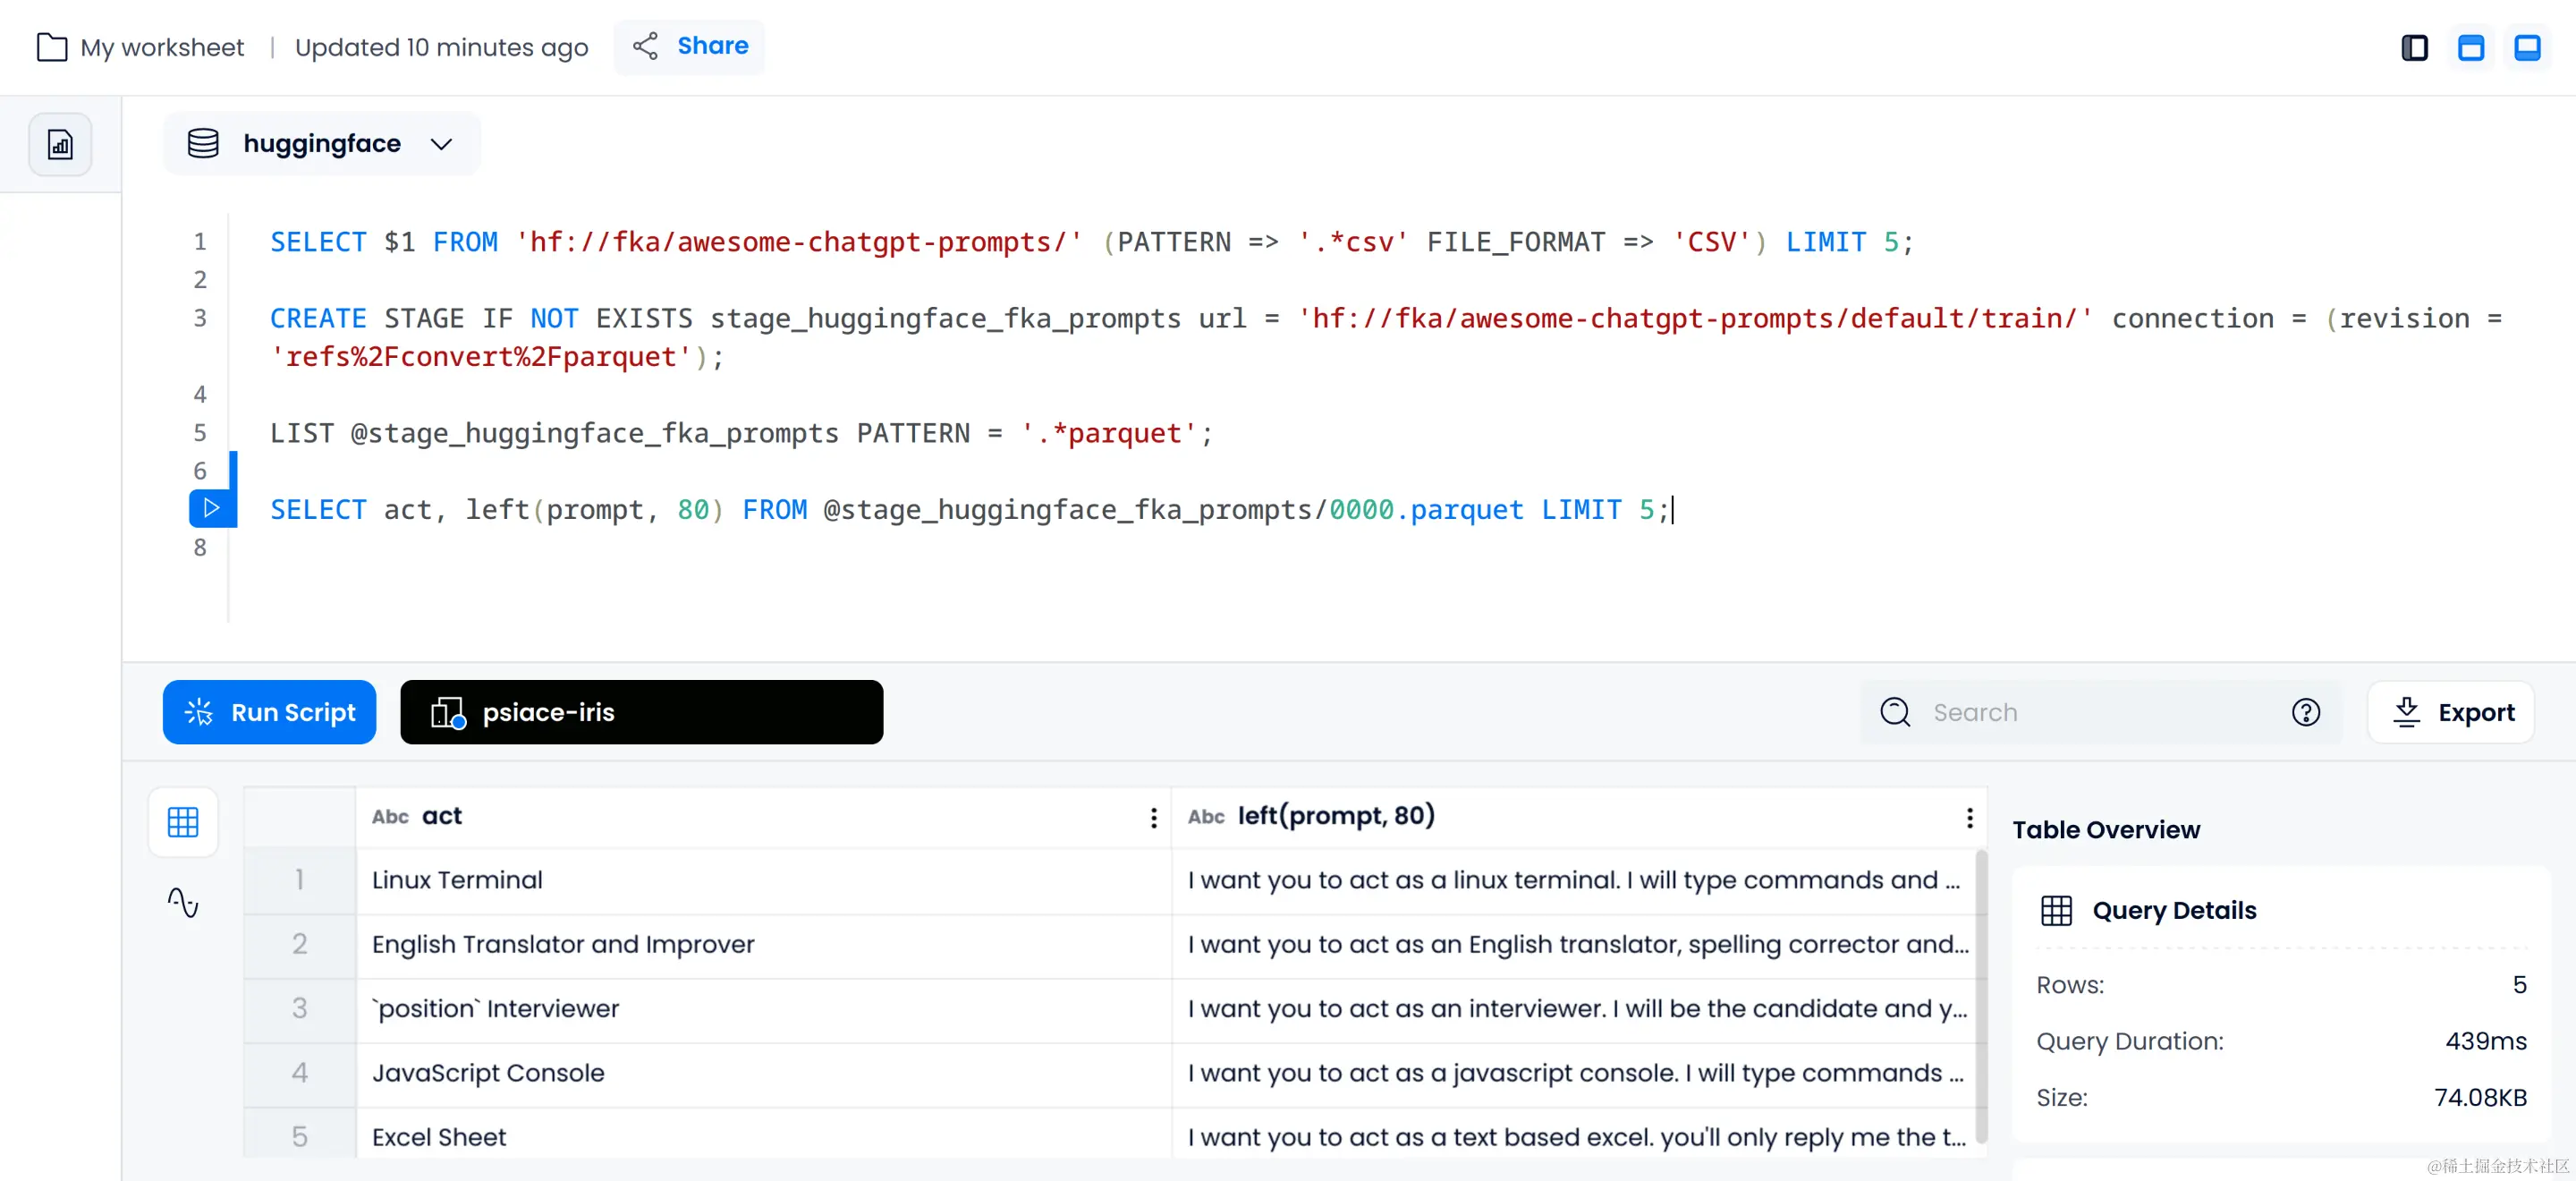Open left(prompt, 80) column options menu
2576x1181 pixels.
click(x=1969, y=817)
